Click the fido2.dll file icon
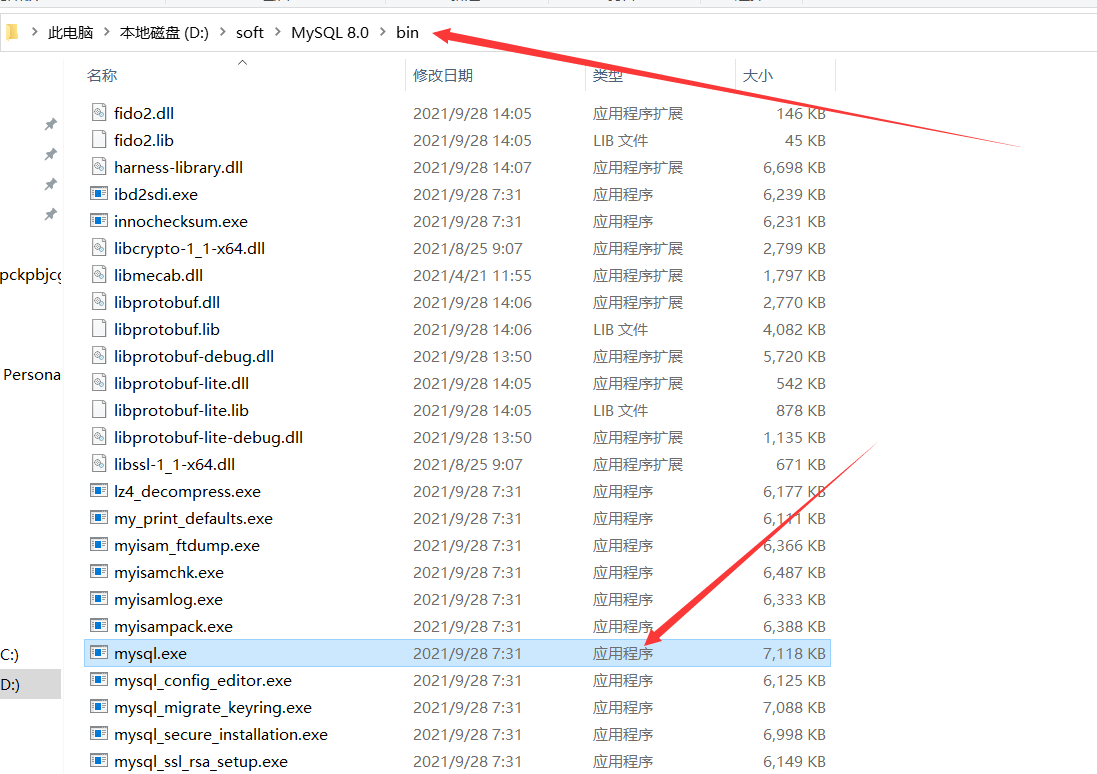Image resolution: width=1097 pixels, height=774 pixels. [99, 113]
